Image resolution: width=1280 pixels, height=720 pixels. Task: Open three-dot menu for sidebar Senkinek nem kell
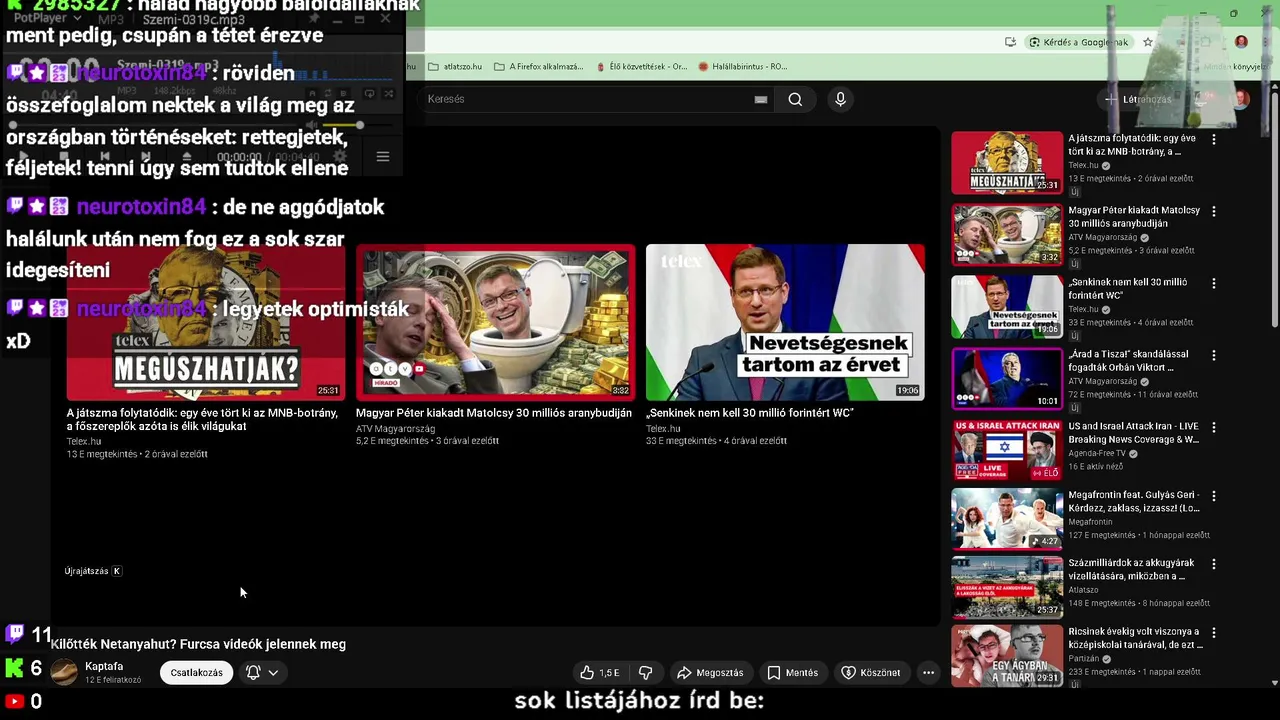point(1213,284)
